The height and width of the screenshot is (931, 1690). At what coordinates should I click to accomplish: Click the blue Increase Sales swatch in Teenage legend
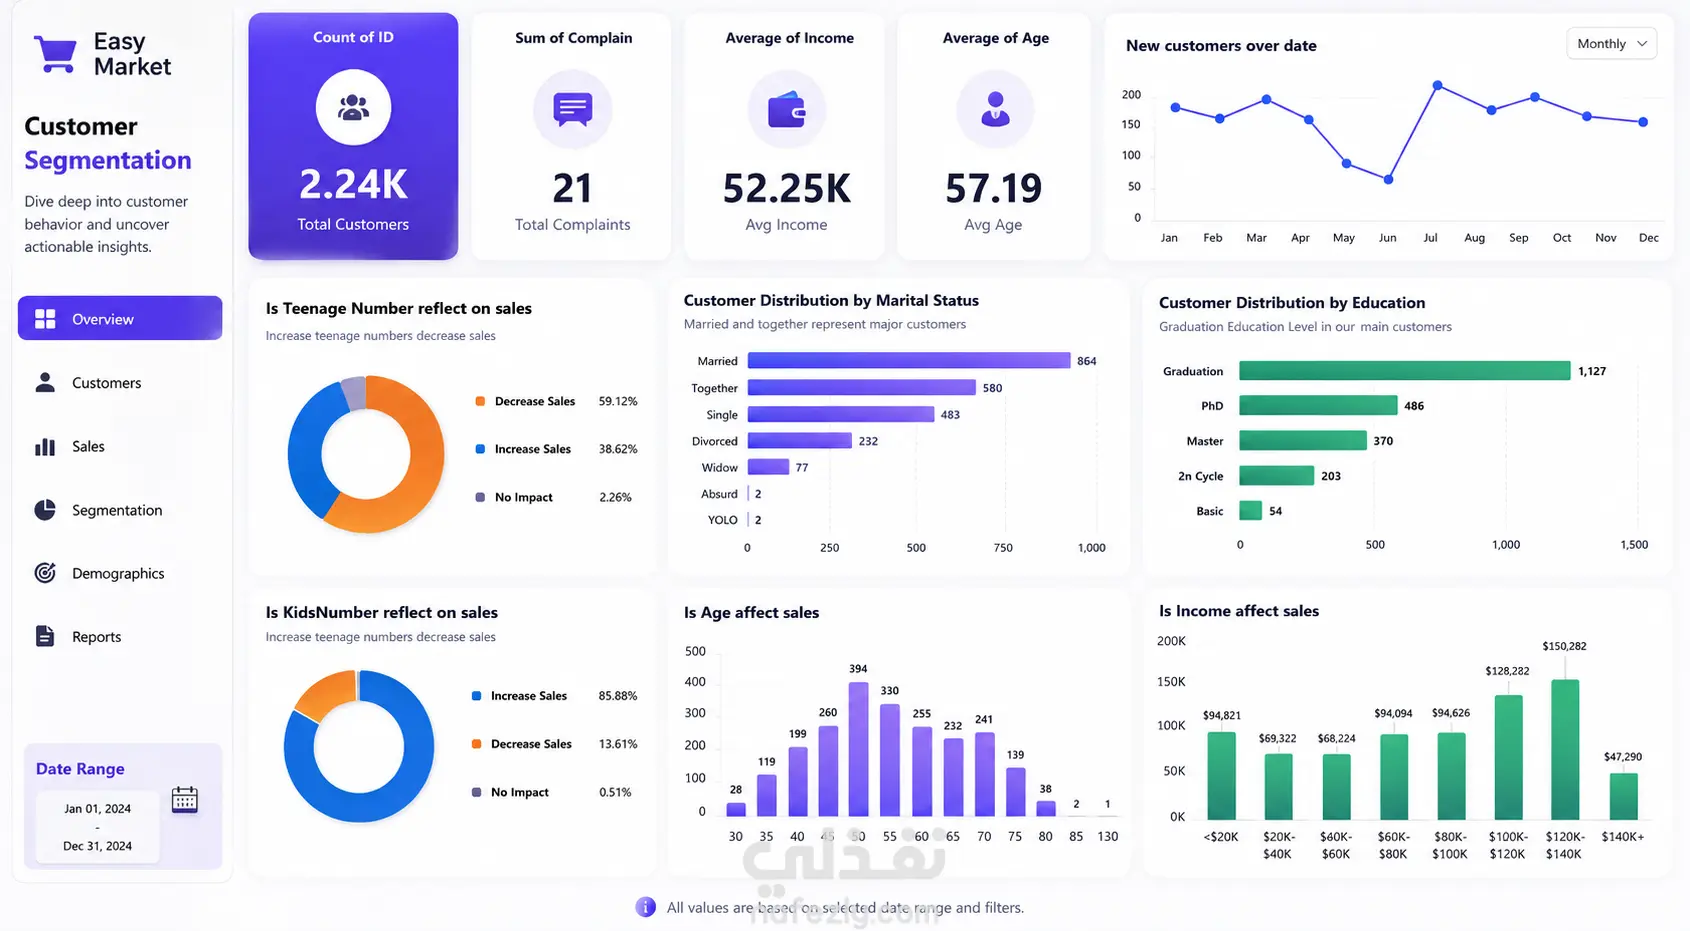point(480,449)
